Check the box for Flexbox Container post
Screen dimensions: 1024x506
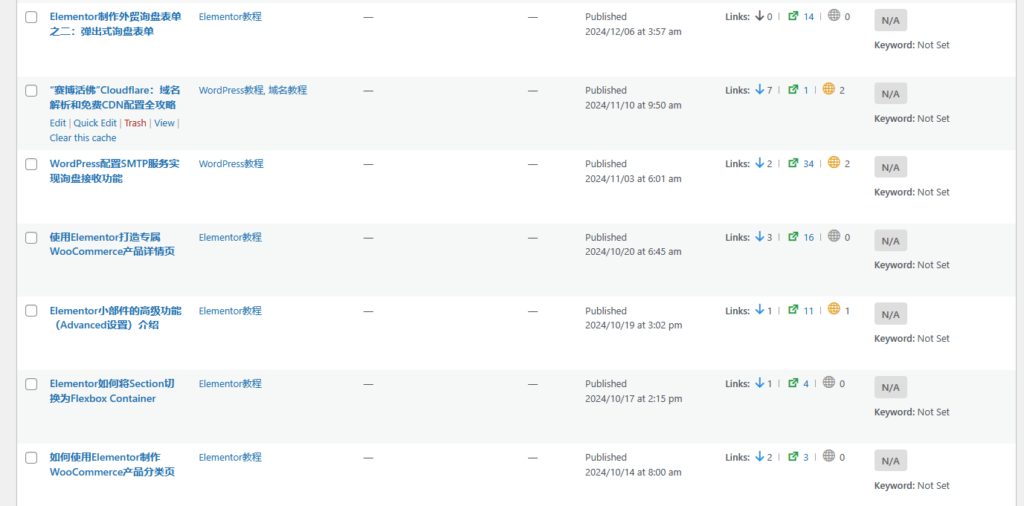point(31,385)
